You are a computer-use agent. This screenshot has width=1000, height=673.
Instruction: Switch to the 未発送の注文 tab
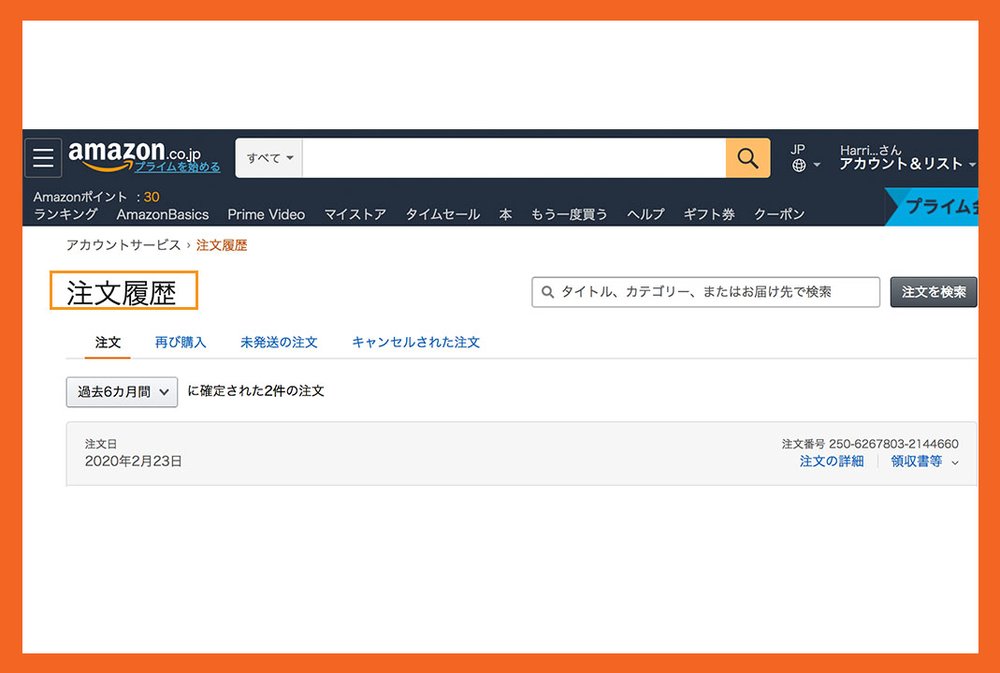tap(279, 342)
